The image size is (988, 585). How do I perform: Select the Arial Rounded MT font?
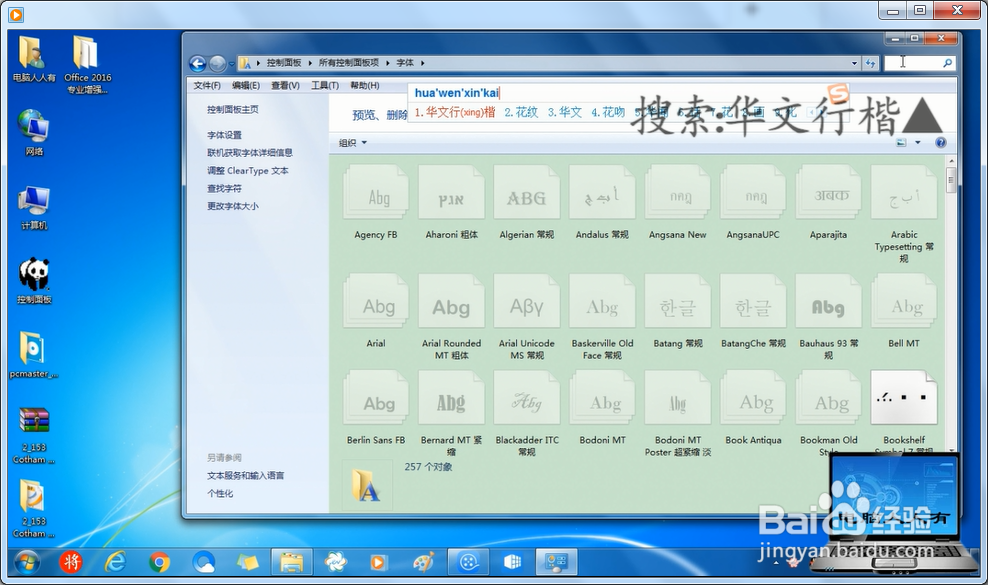[x=452, y=301]
